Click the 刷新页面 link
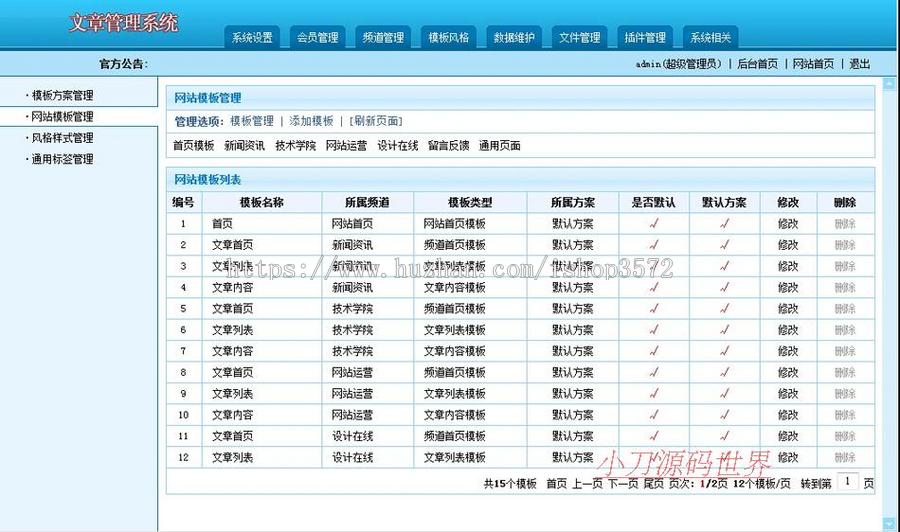This screenshot has width=900, height=532. 376,121
